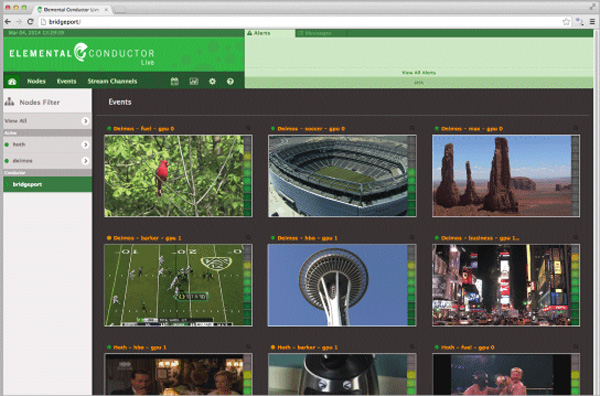Screen dimensions: 600x396
Task: Click the green status dot of deimos node
Action: coord(7,161)
